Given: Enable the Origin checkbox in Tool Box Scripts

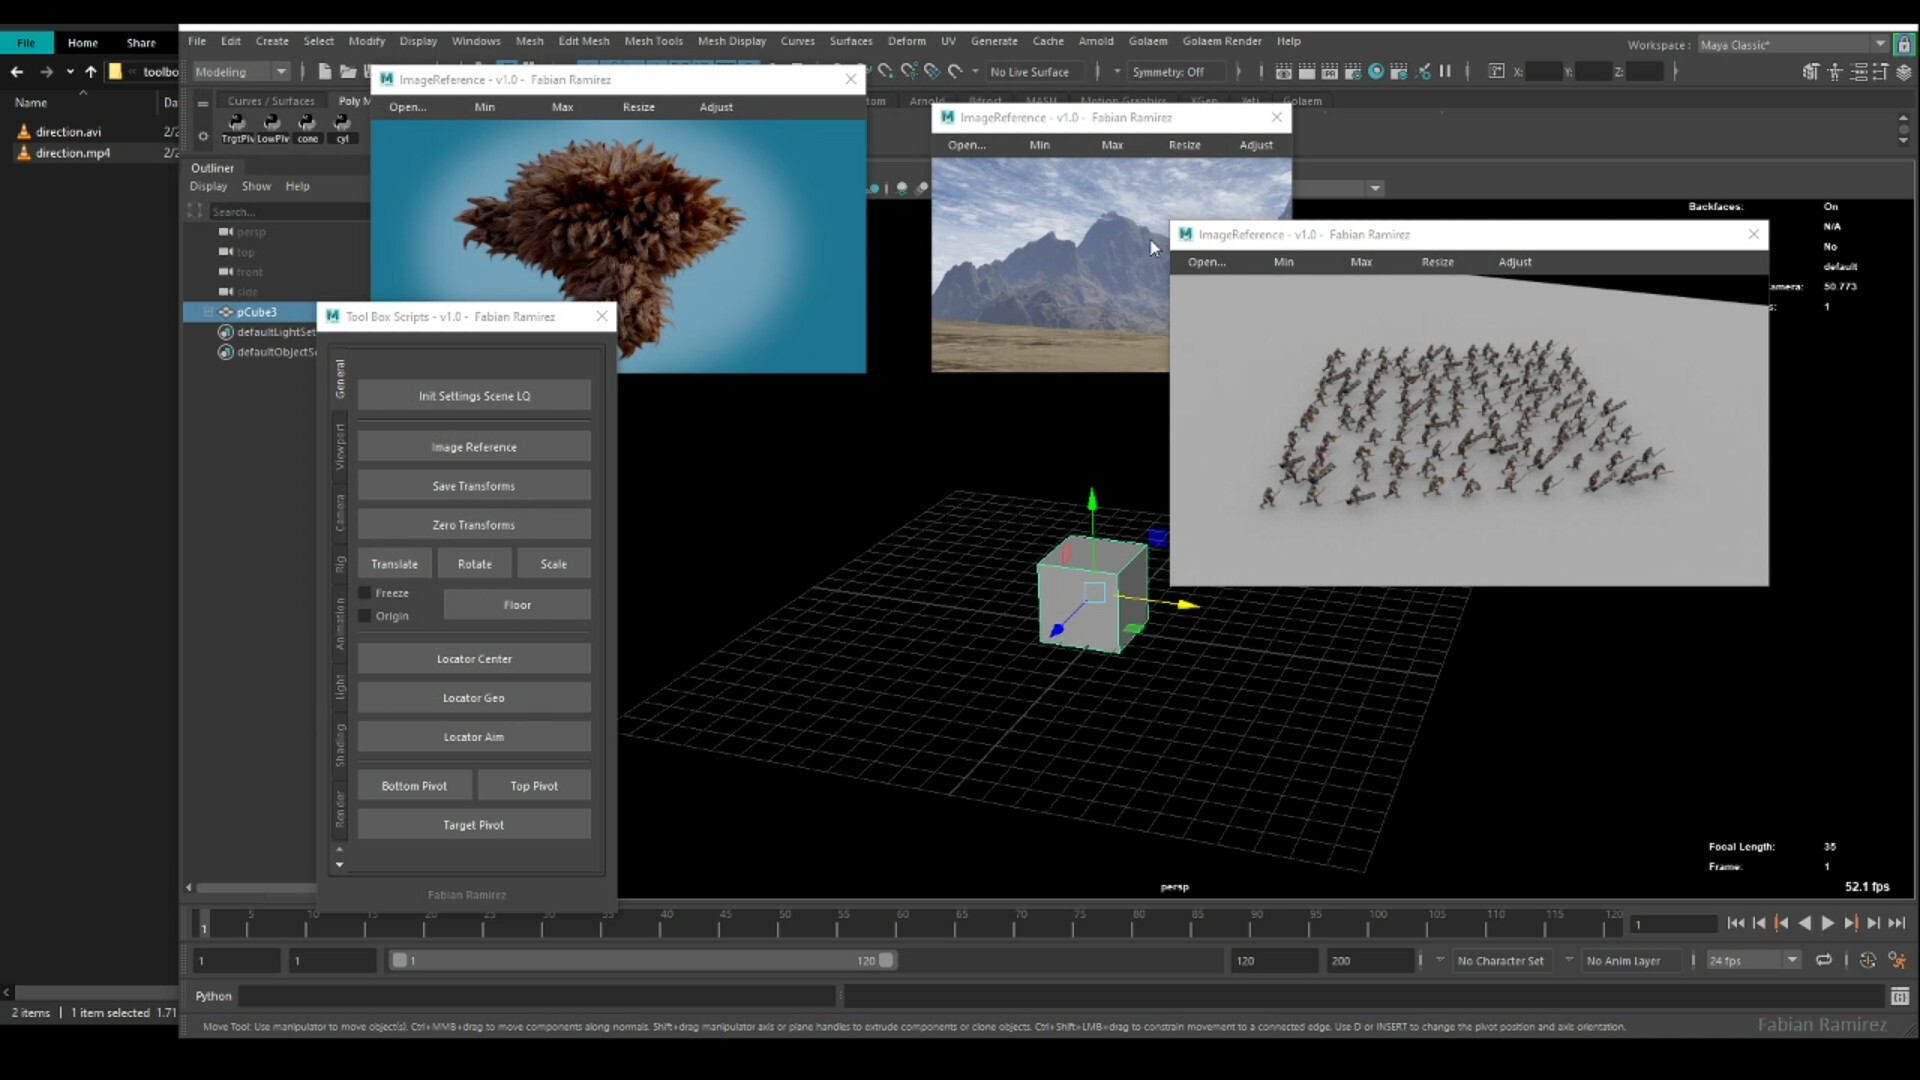Looking at the screenshot, I should pyautogui.click(x=364, y=615).
